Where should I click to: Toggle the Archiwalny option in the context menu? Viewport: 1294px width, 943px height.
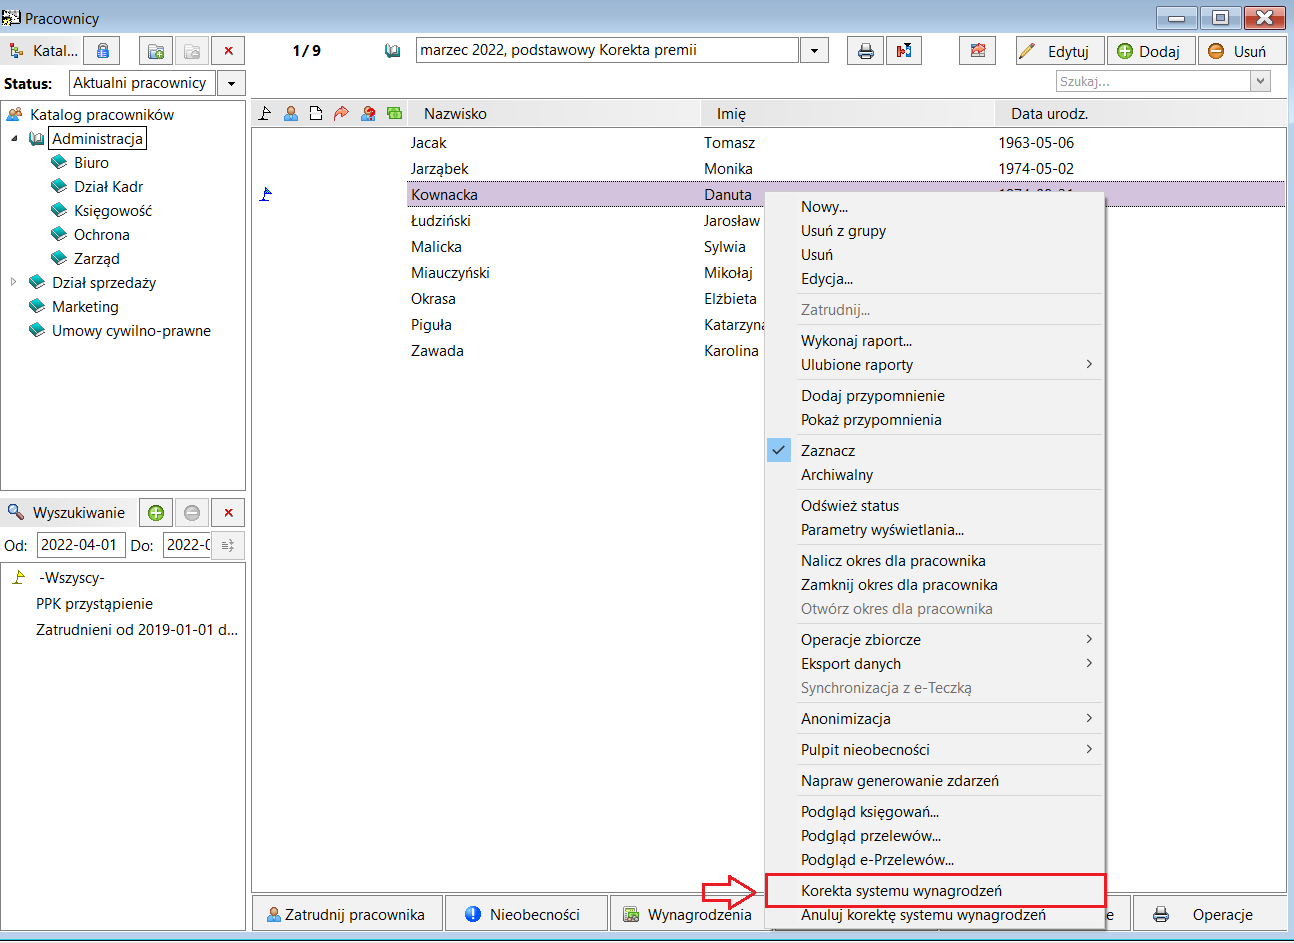pos(837,475)
